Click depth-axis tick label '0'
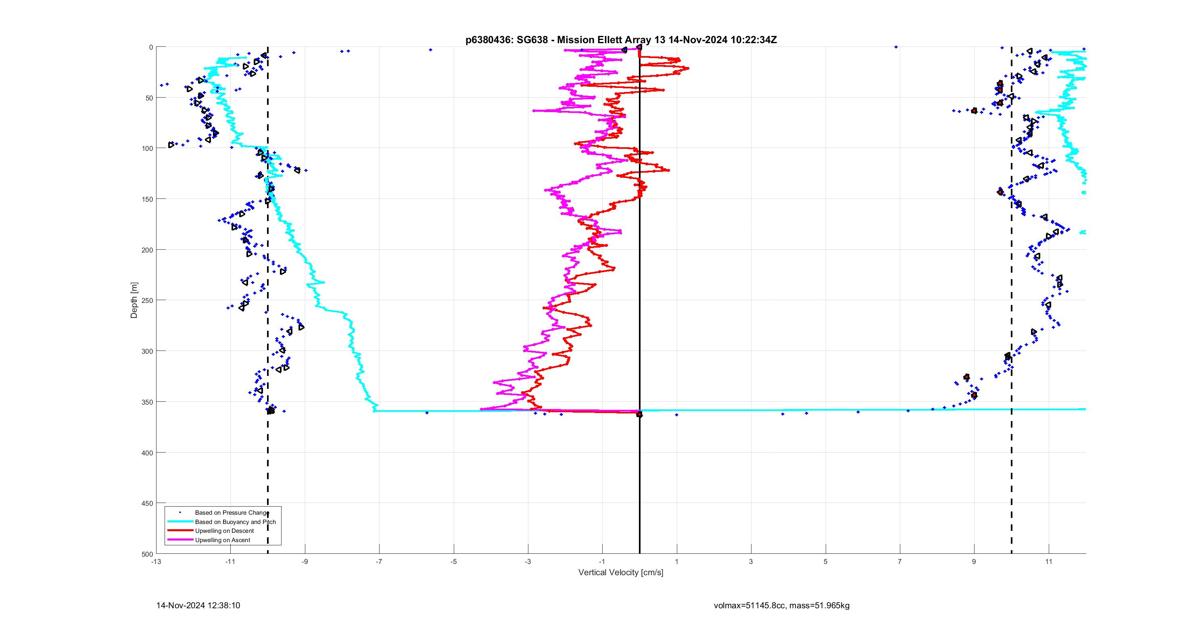 coord(150,47)
